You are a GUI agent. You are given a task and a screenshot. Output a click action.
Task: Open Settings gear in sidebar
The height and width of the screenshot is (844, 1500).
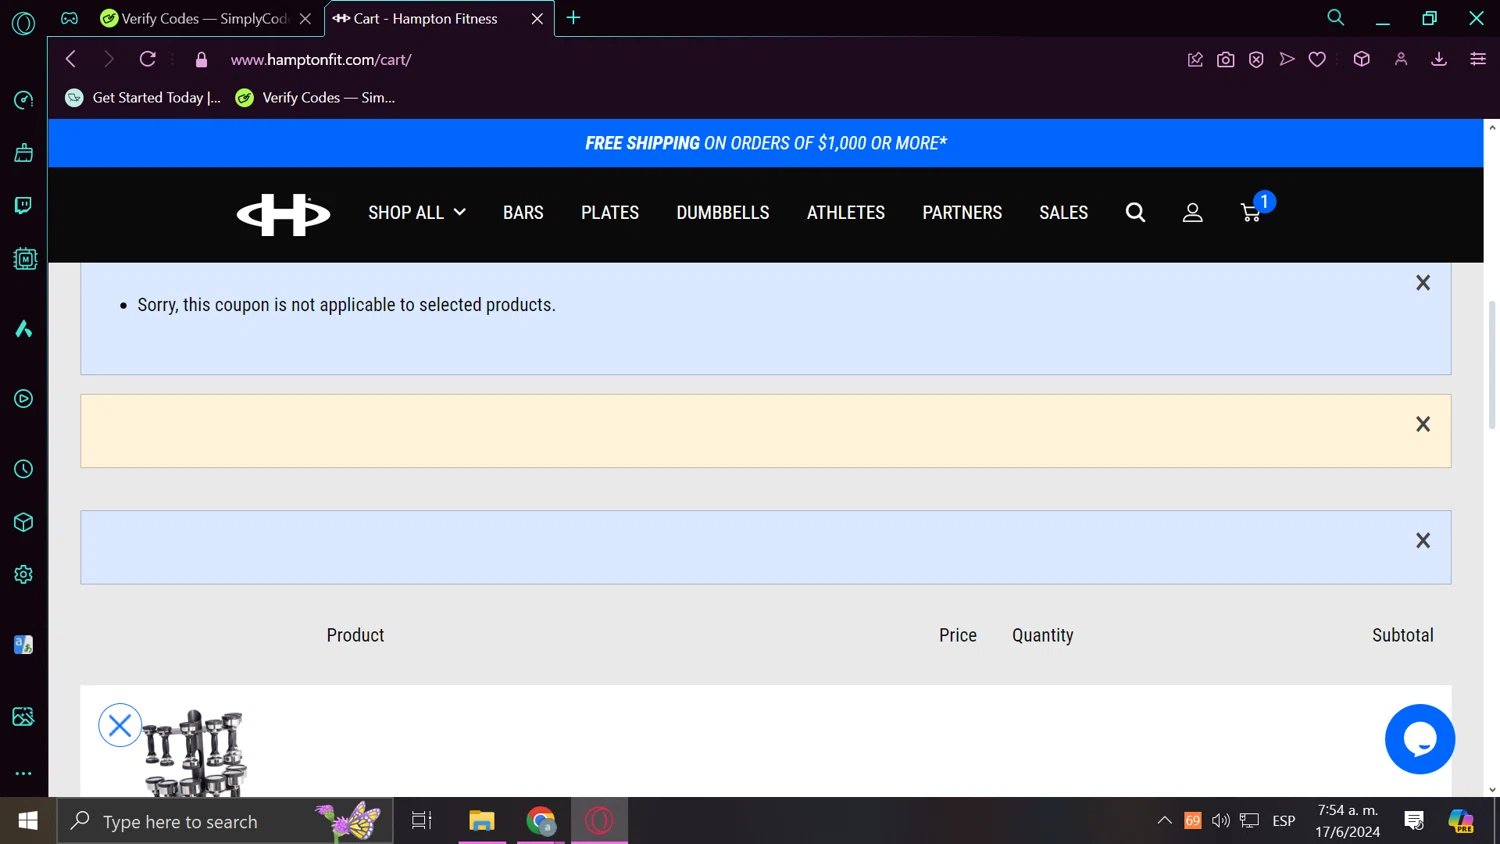[23, 574]
